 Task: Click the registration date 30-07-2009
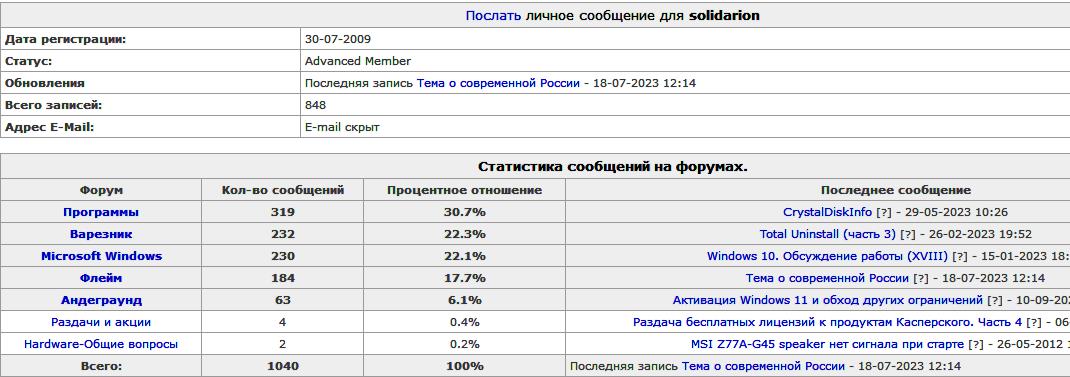338,39
